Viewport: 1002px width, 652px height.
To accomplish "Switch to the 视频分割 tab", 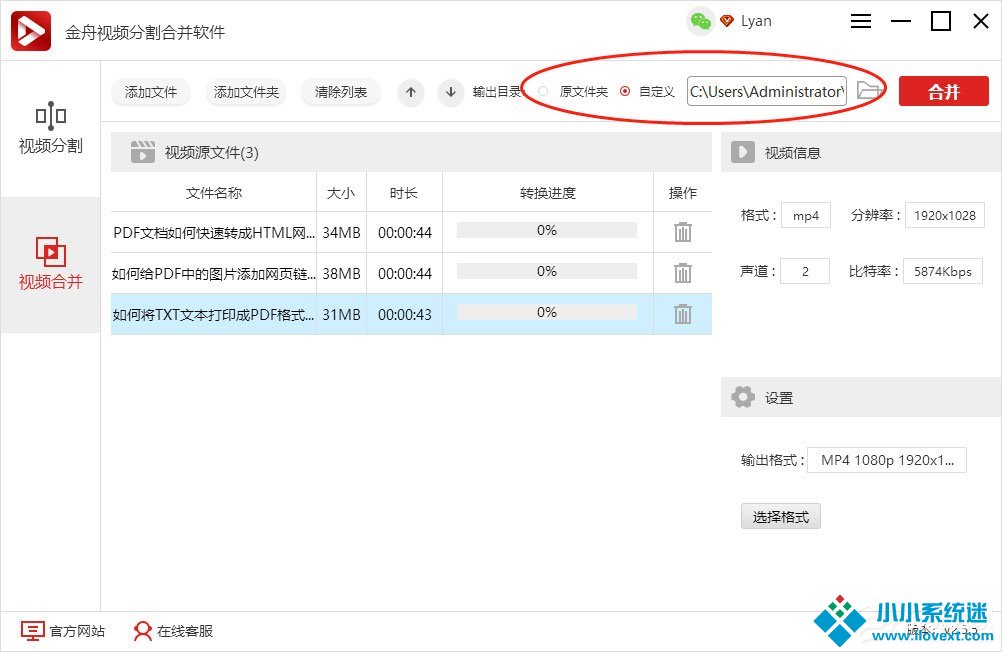I will [50, 128].
